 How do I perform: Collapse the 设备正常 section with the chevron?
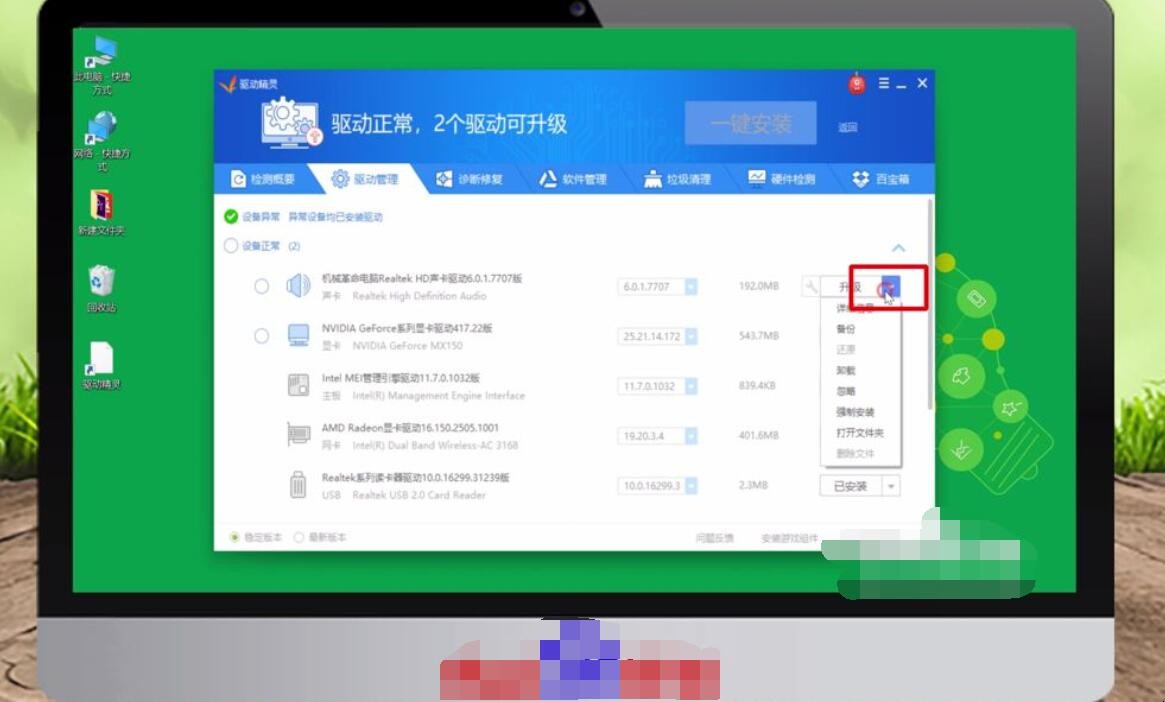898,247
